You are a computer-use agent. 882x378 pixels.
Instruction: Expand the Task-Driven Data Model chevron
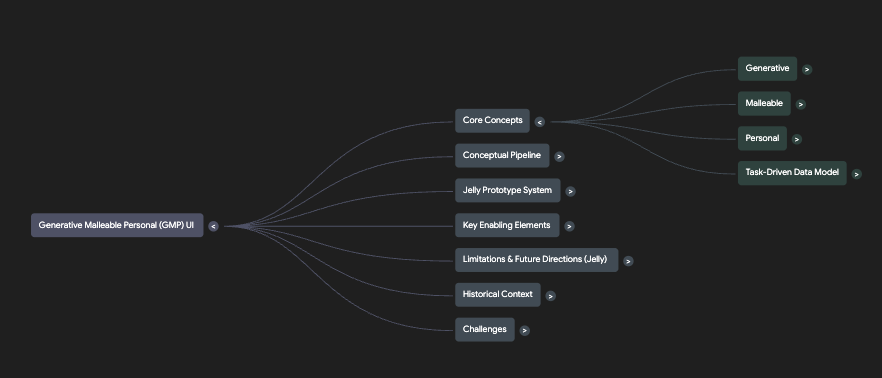(x=856, y=174)
